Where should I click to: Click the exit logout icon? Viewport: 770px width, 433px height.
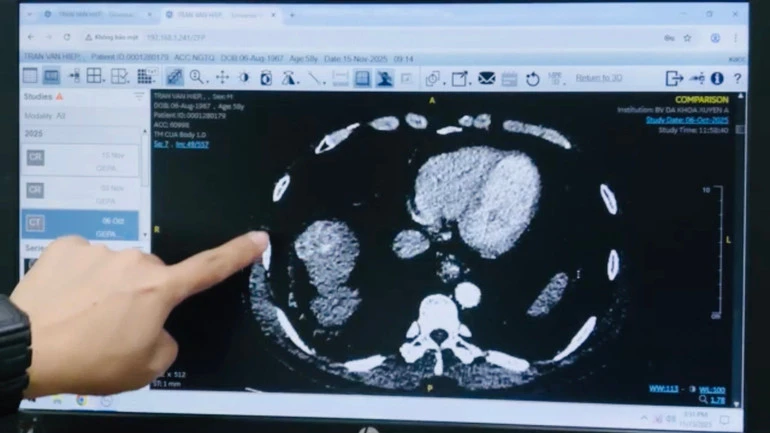click(x=673, y=78)
